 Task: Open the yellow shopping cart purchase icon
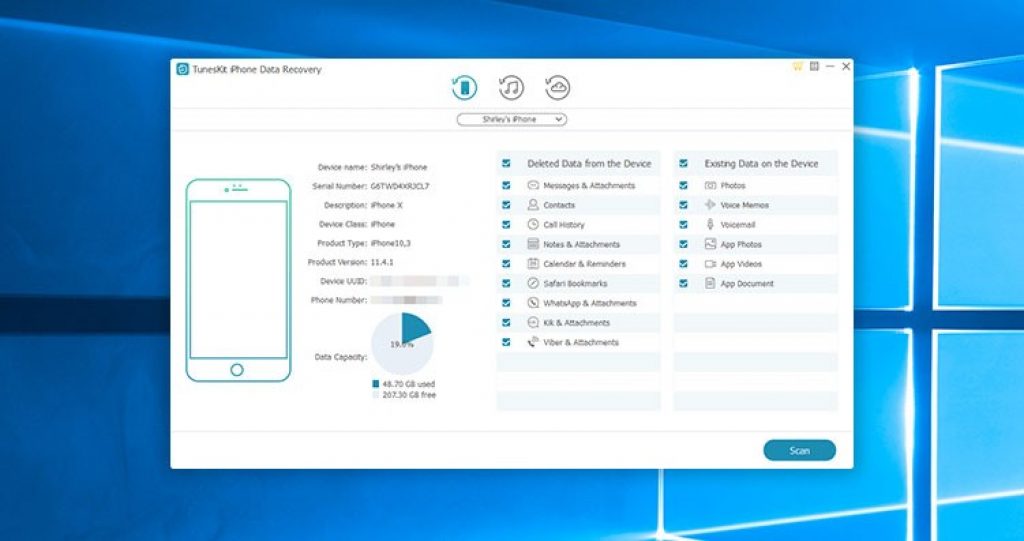coord(797,67)
